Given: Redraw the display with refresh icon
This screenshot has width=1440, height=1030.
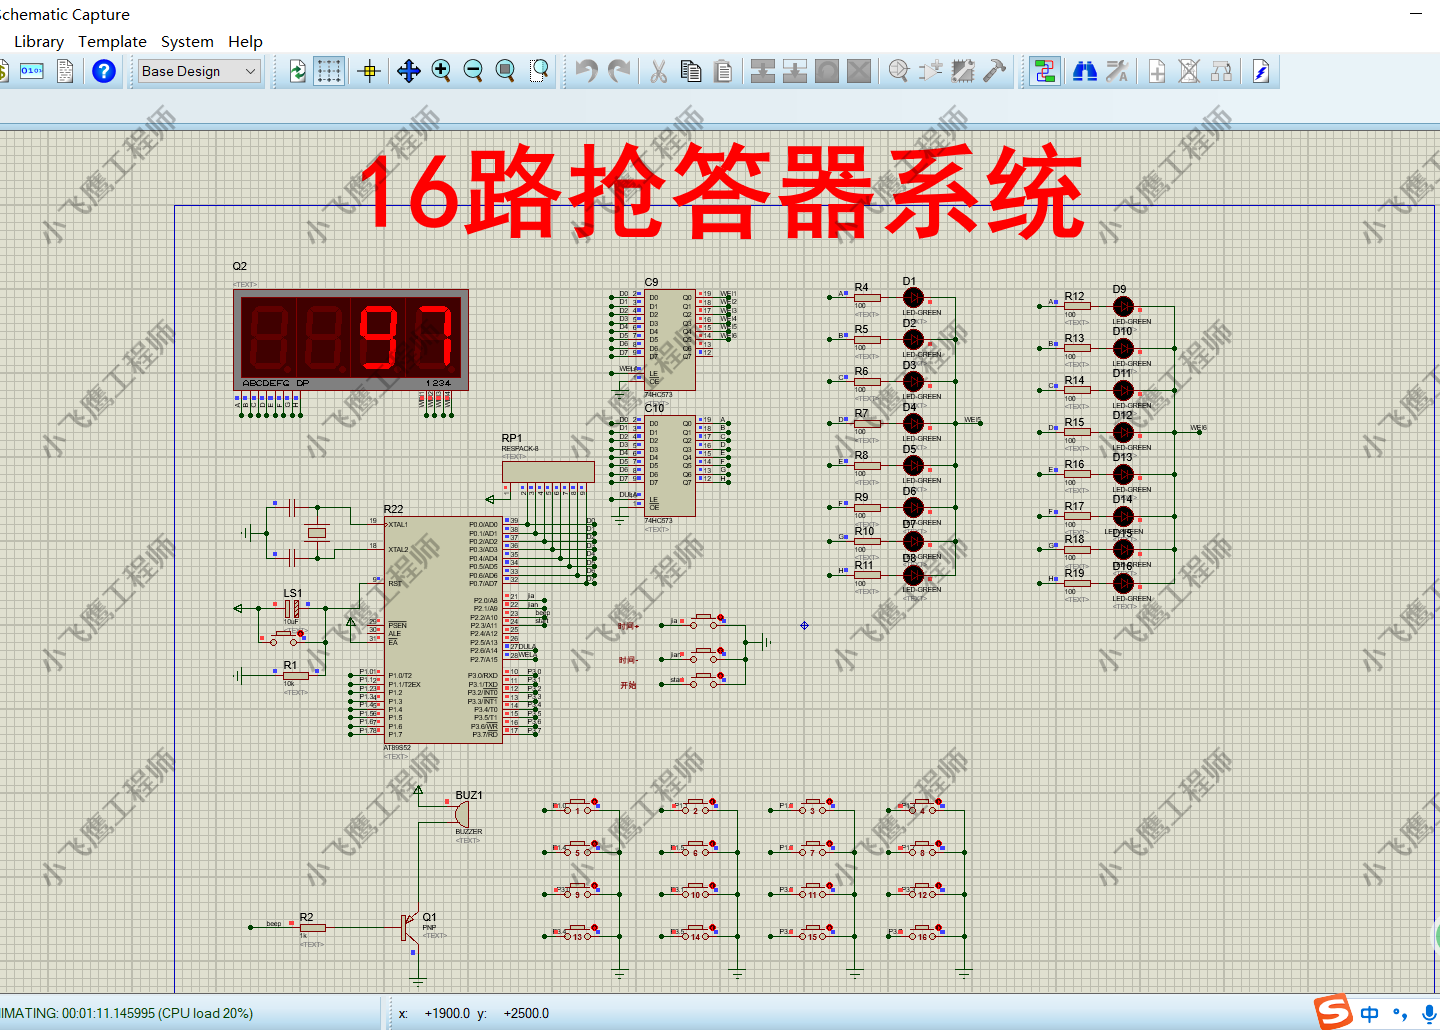Looking at the screenshot, I should coord(297,71).
